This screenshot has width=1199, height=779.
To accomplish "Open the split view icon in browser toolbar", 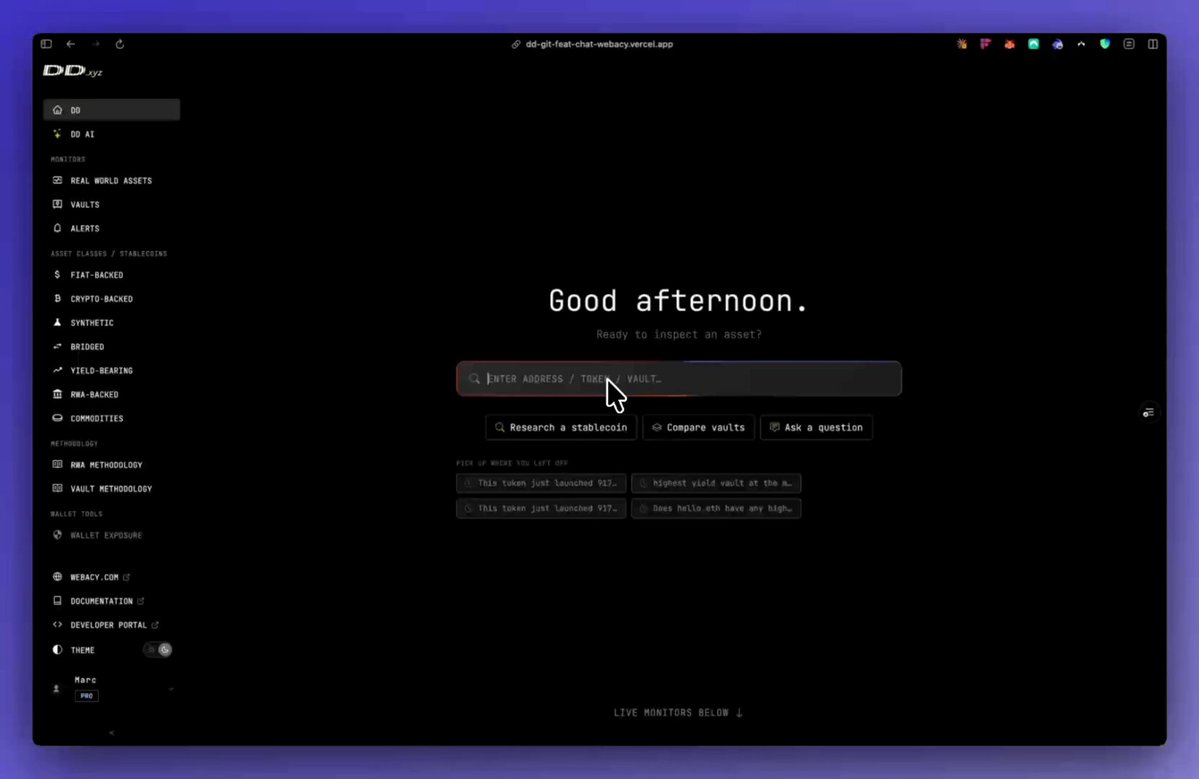I will tap(1152, 44).
